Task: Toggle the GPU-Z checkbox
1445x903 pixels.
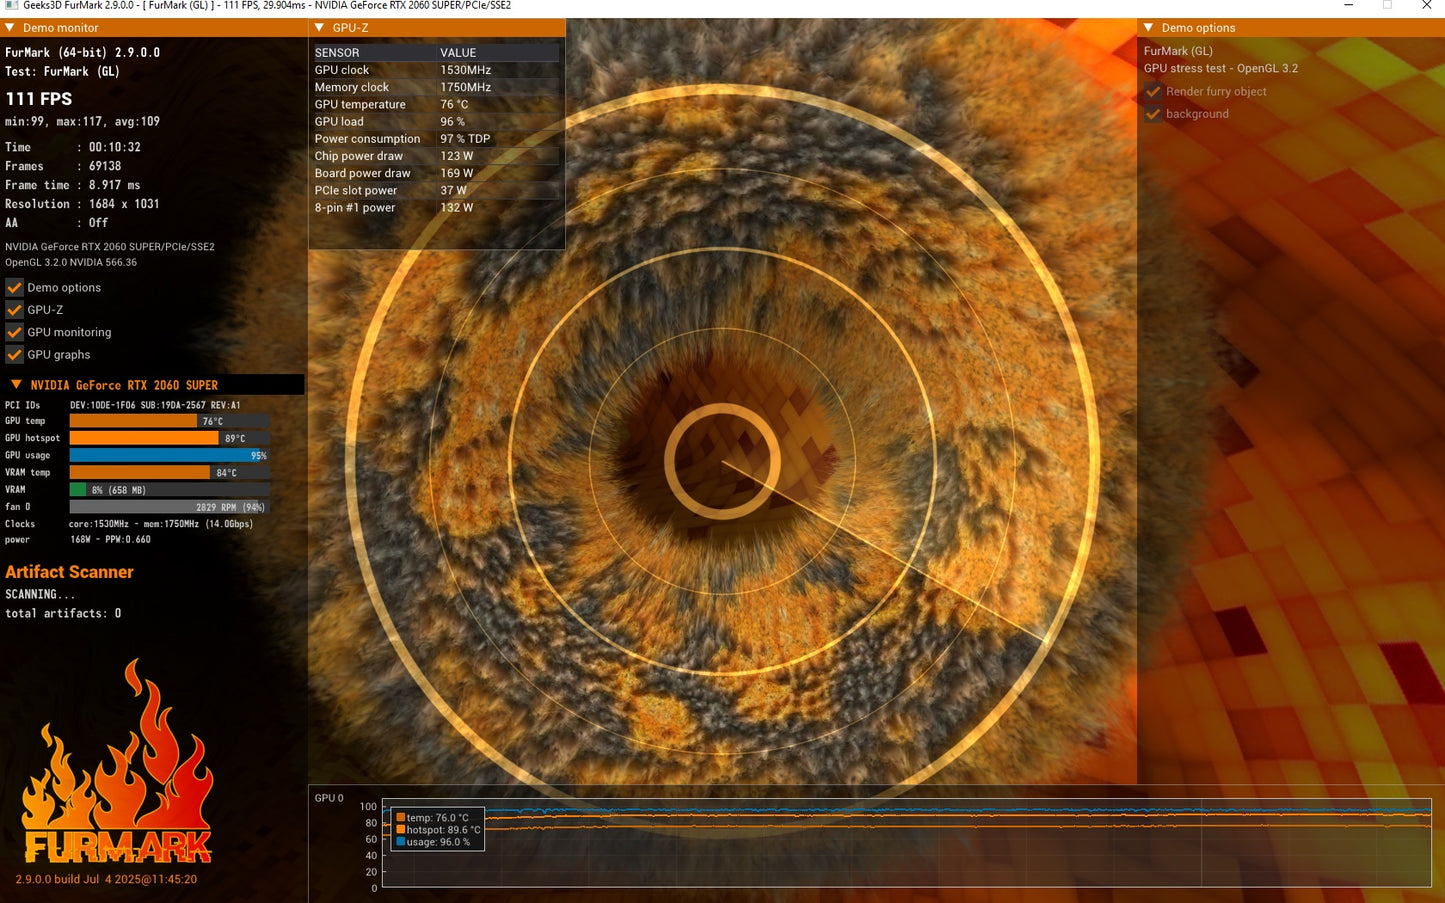Action: [x=14, y=310]
